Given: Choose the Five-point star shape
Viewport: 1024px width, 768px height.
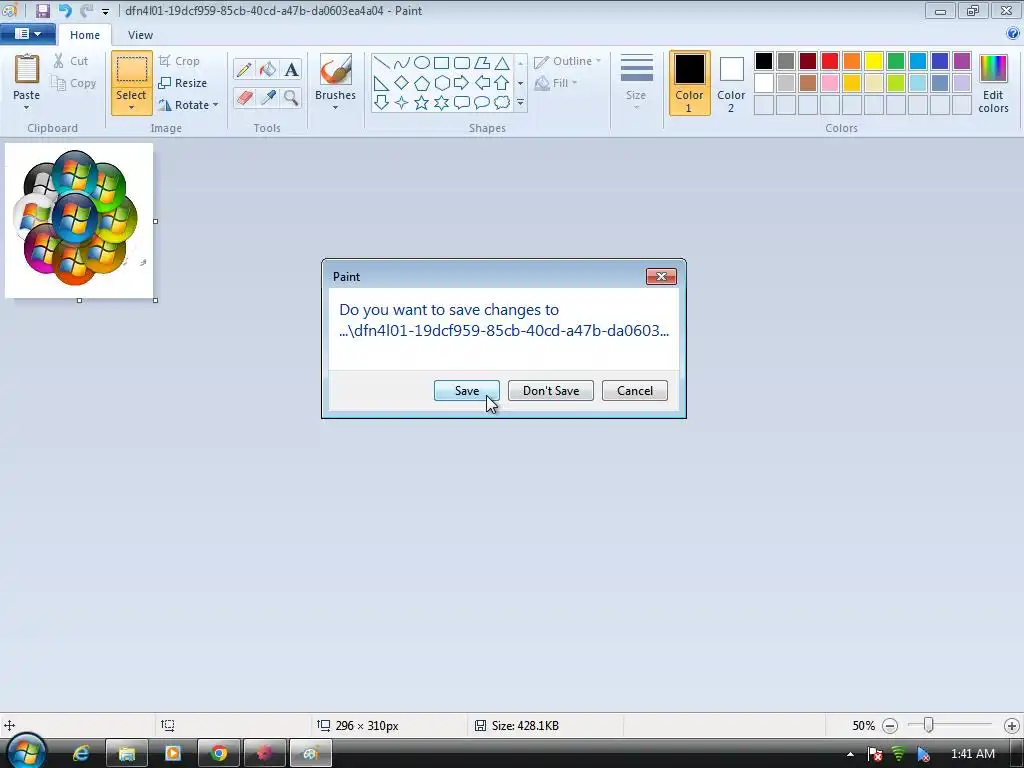Looking at the screenshot, I should point(422,103).
